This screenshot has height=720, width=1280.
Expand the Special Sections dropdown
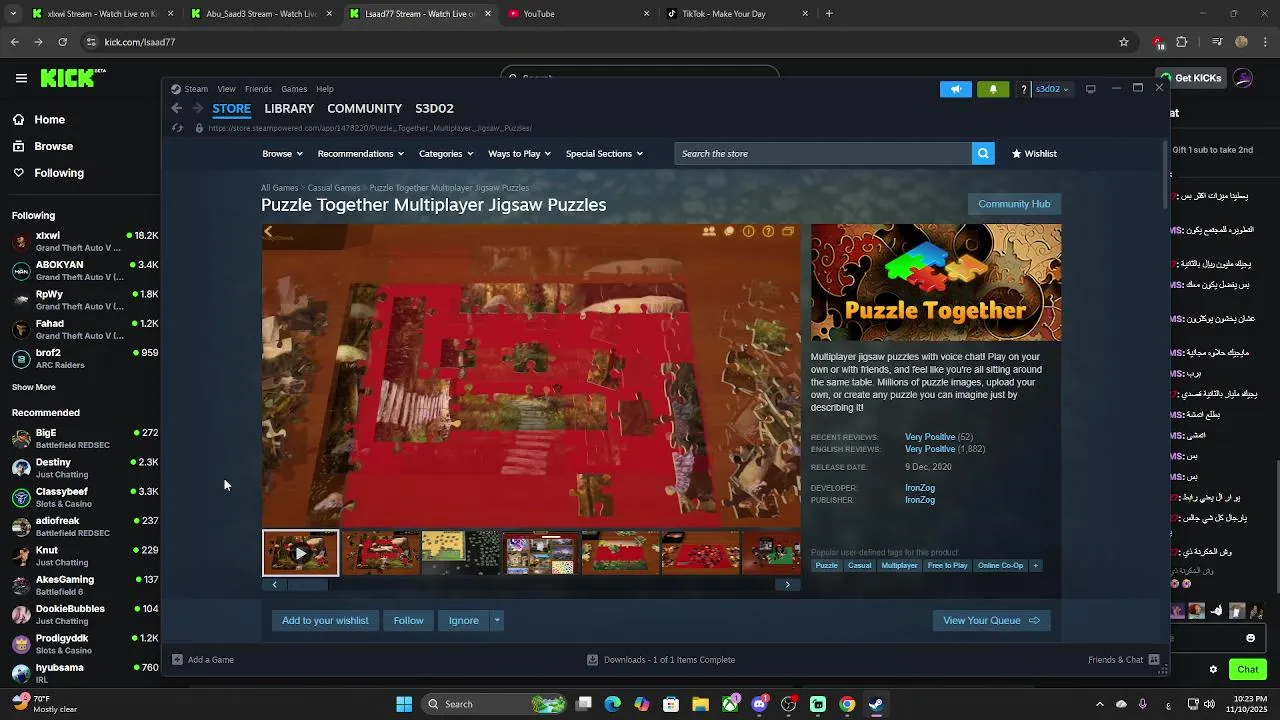[x=604, y=153]
